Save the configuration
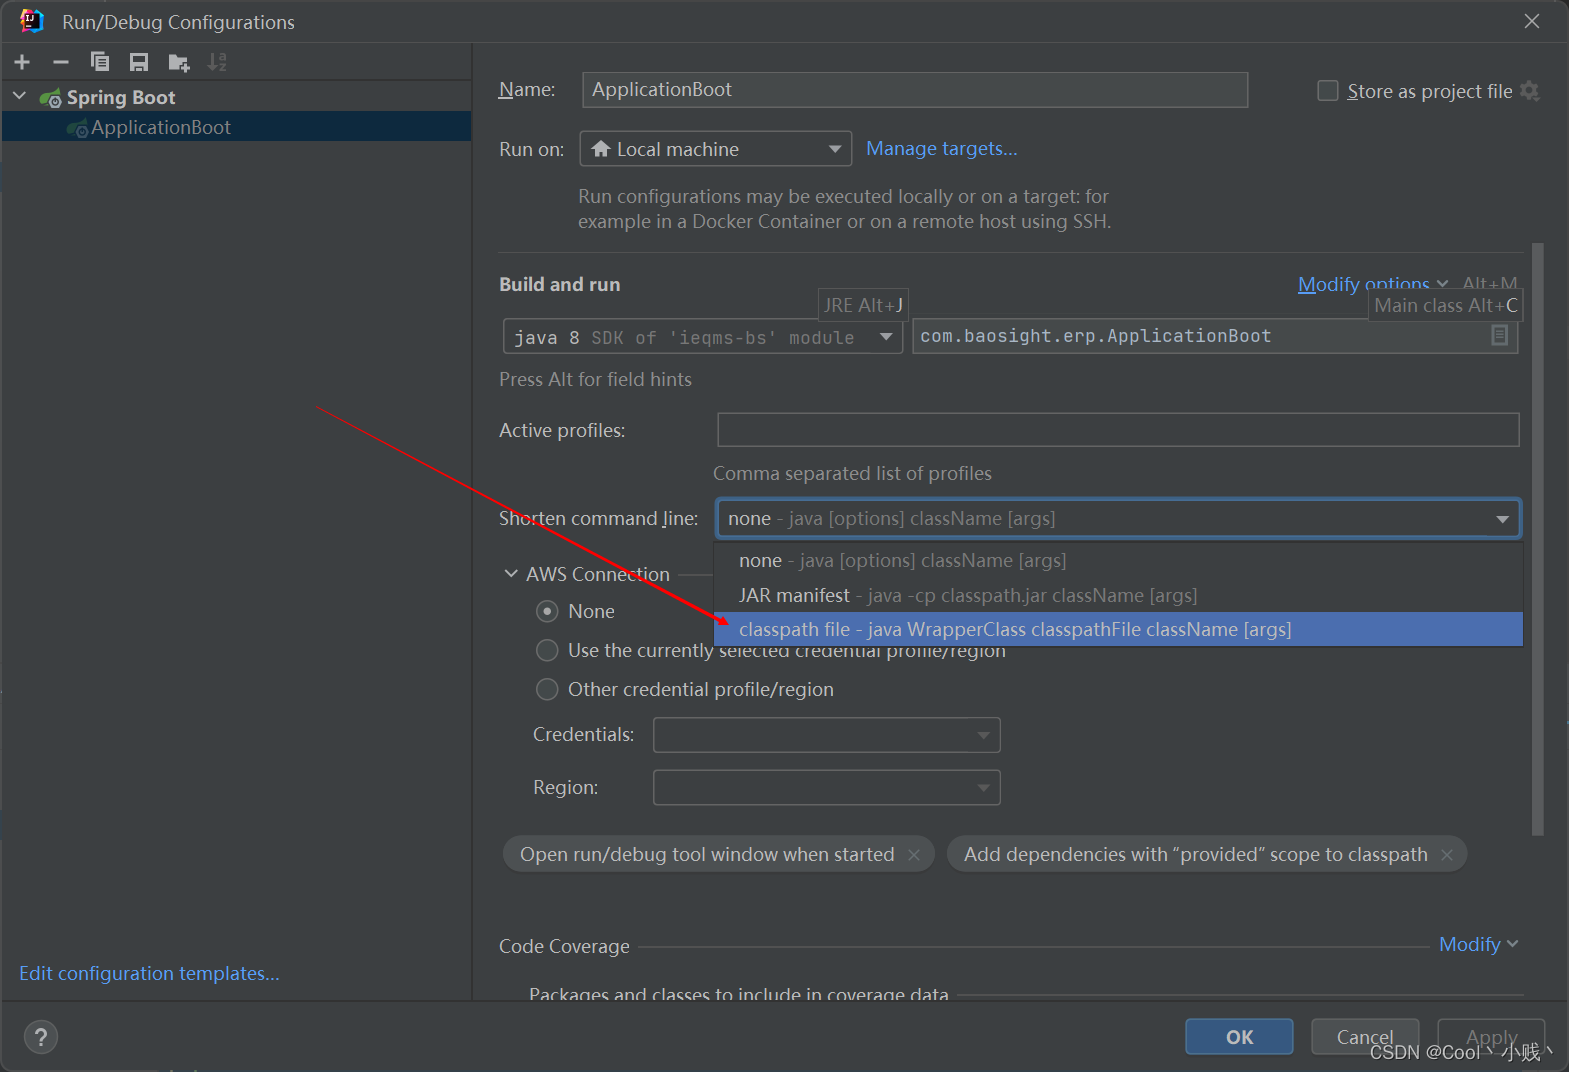The image size is (1569, 1072). 139,62
